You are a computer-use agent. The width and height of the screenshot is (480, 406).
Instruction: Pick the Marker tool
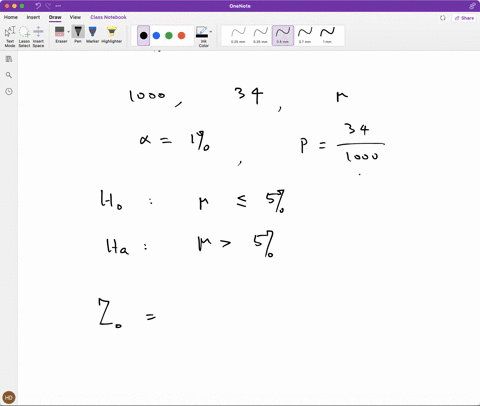93,35
